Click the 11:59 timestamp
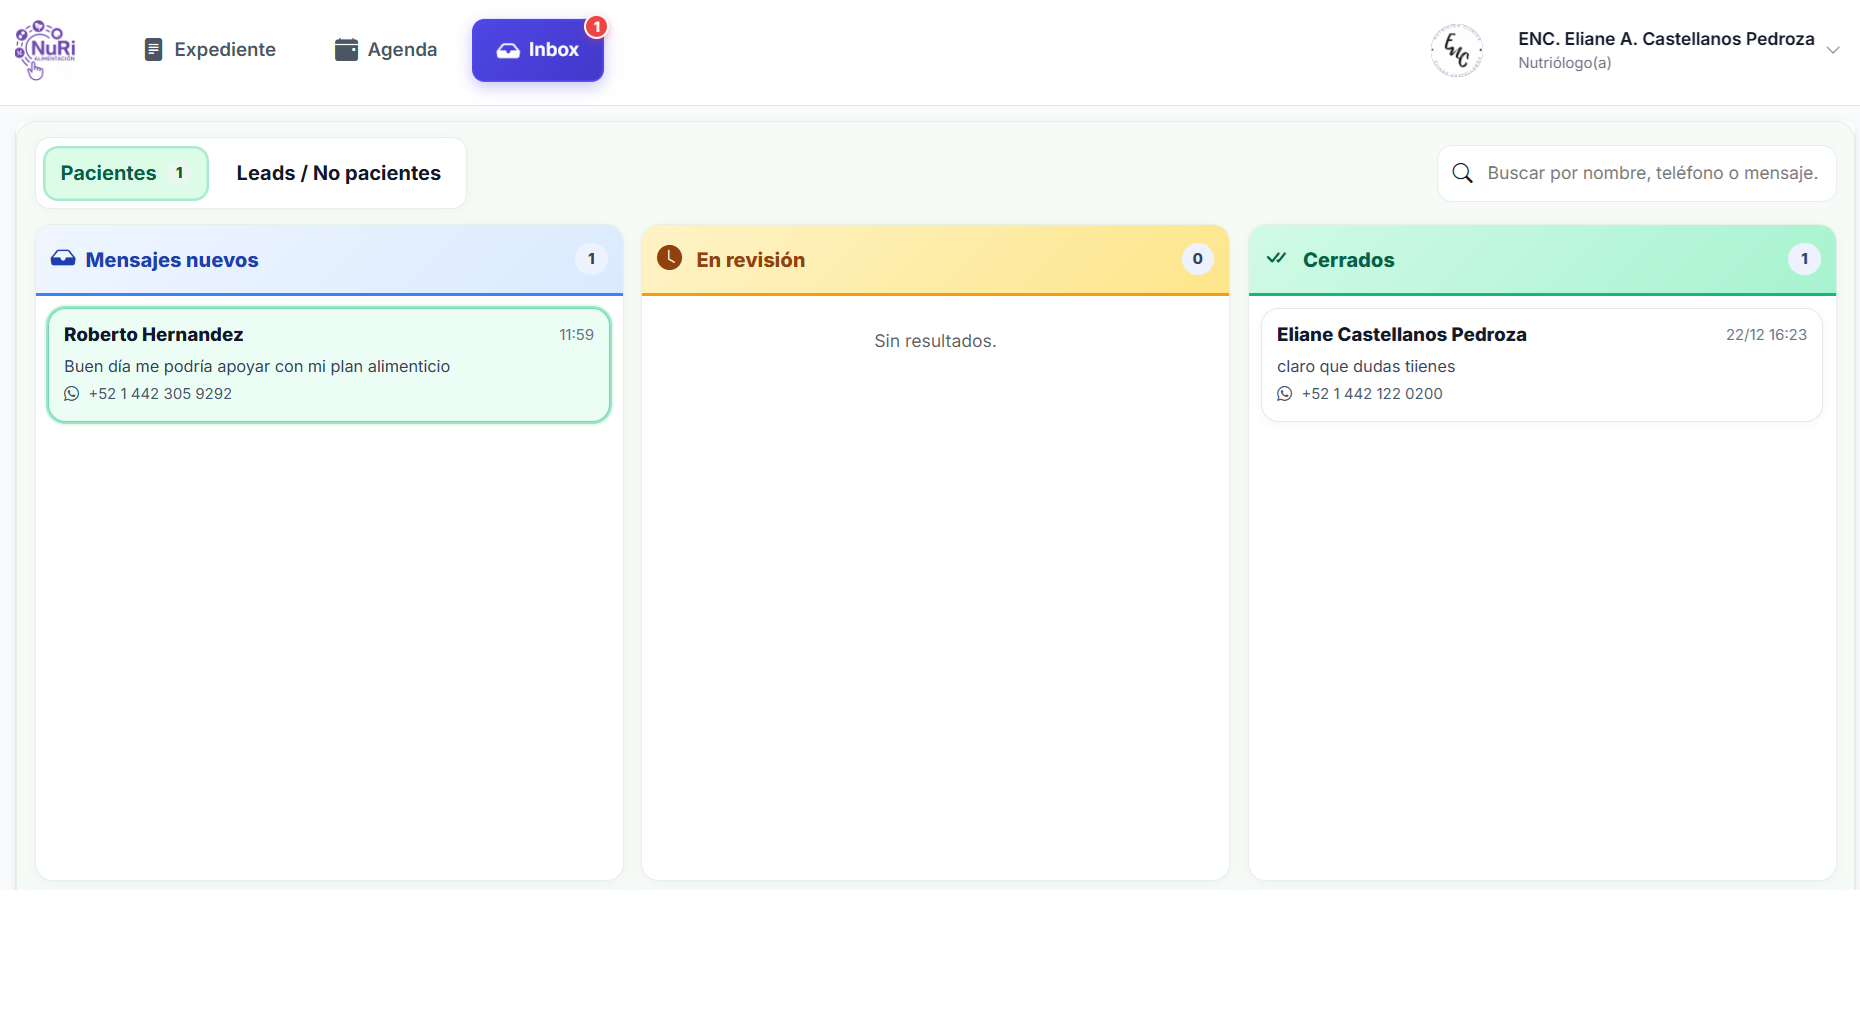This screenshot has height=1024, width=1860. tap(576, 335)
